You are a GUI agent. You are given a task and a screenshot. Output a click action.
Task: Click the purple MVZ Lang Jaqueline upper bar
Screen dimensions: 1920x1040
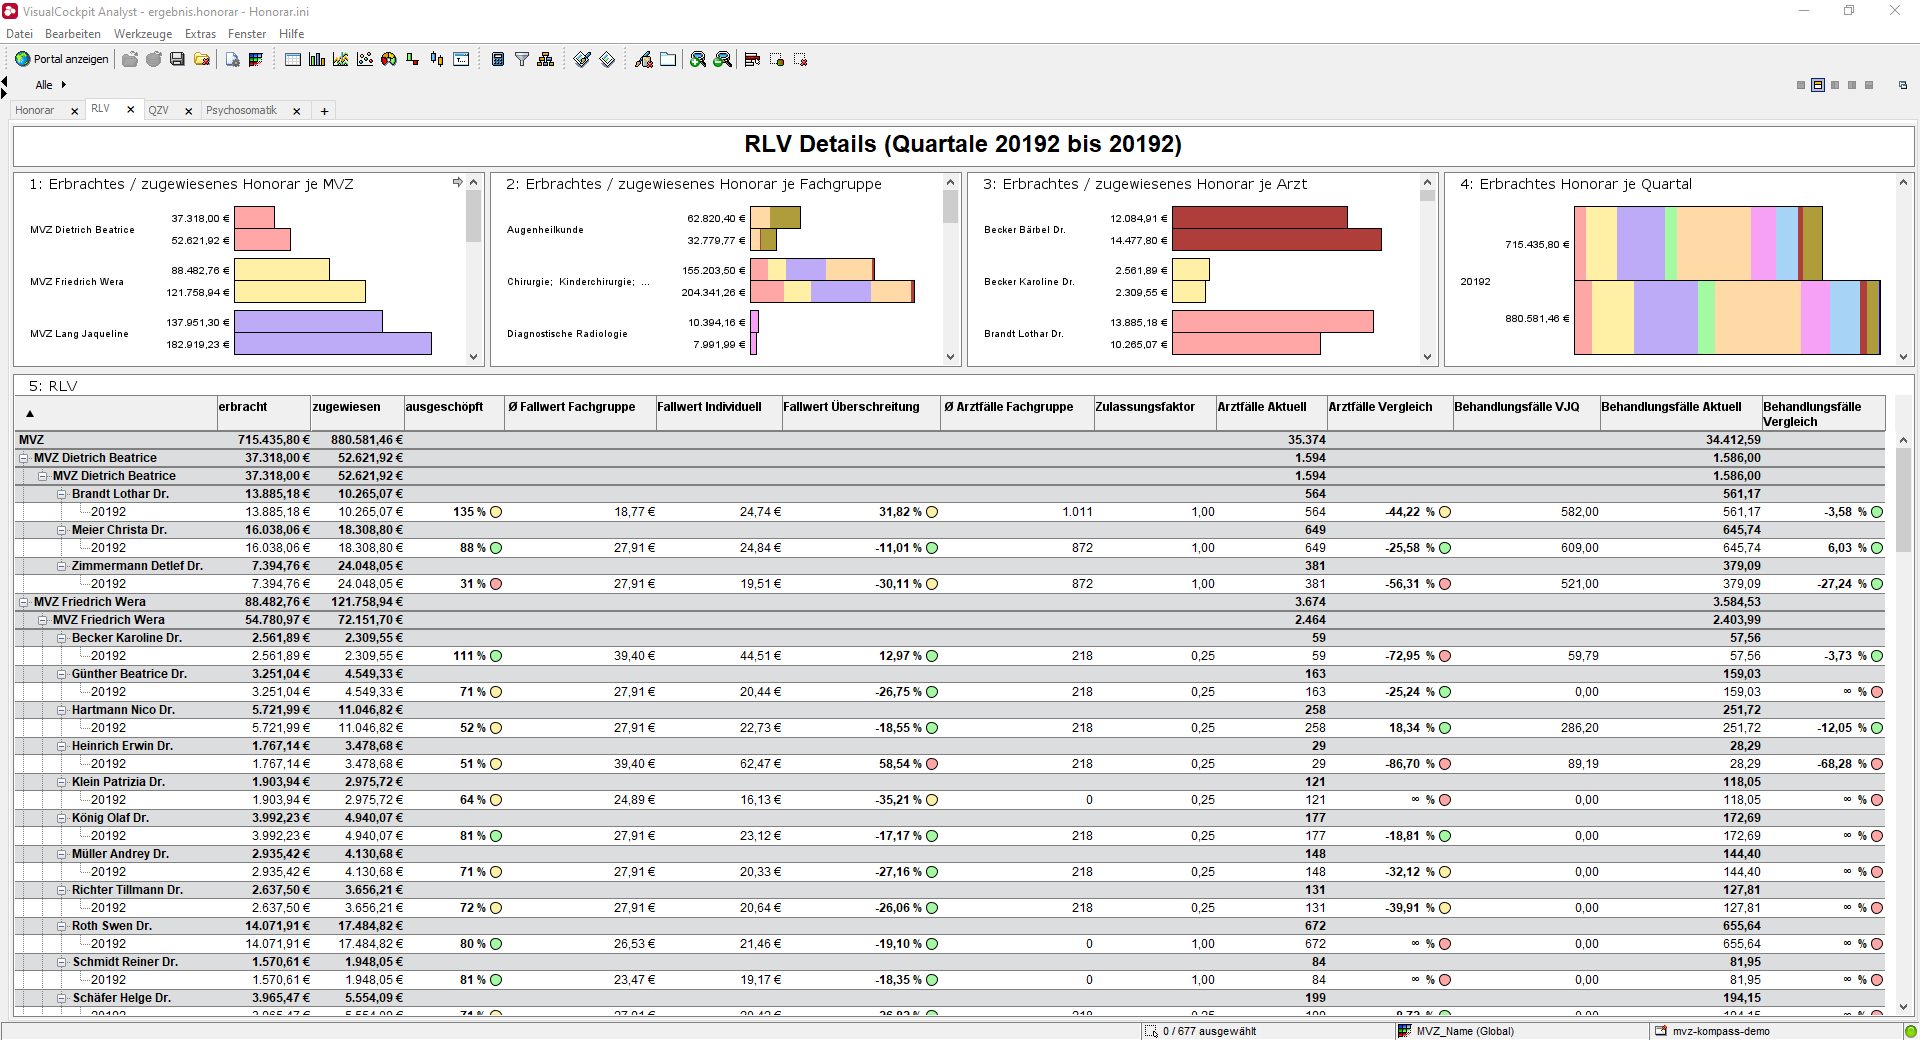(308, 322)
